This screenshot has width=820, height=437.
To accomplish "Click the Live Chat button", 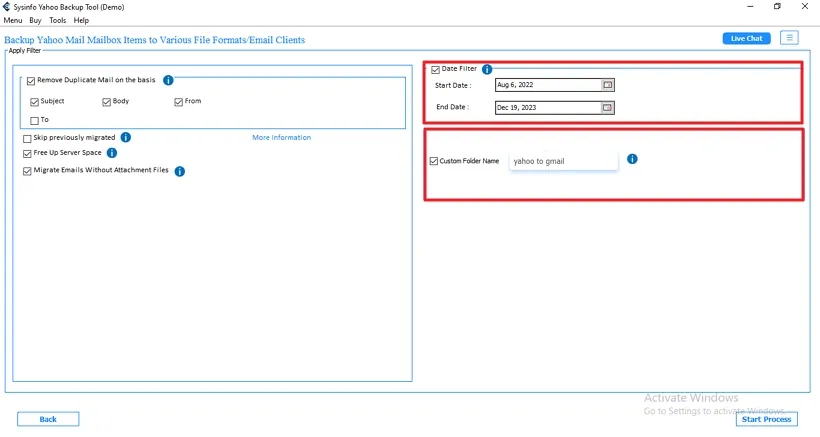I will 746,38.
